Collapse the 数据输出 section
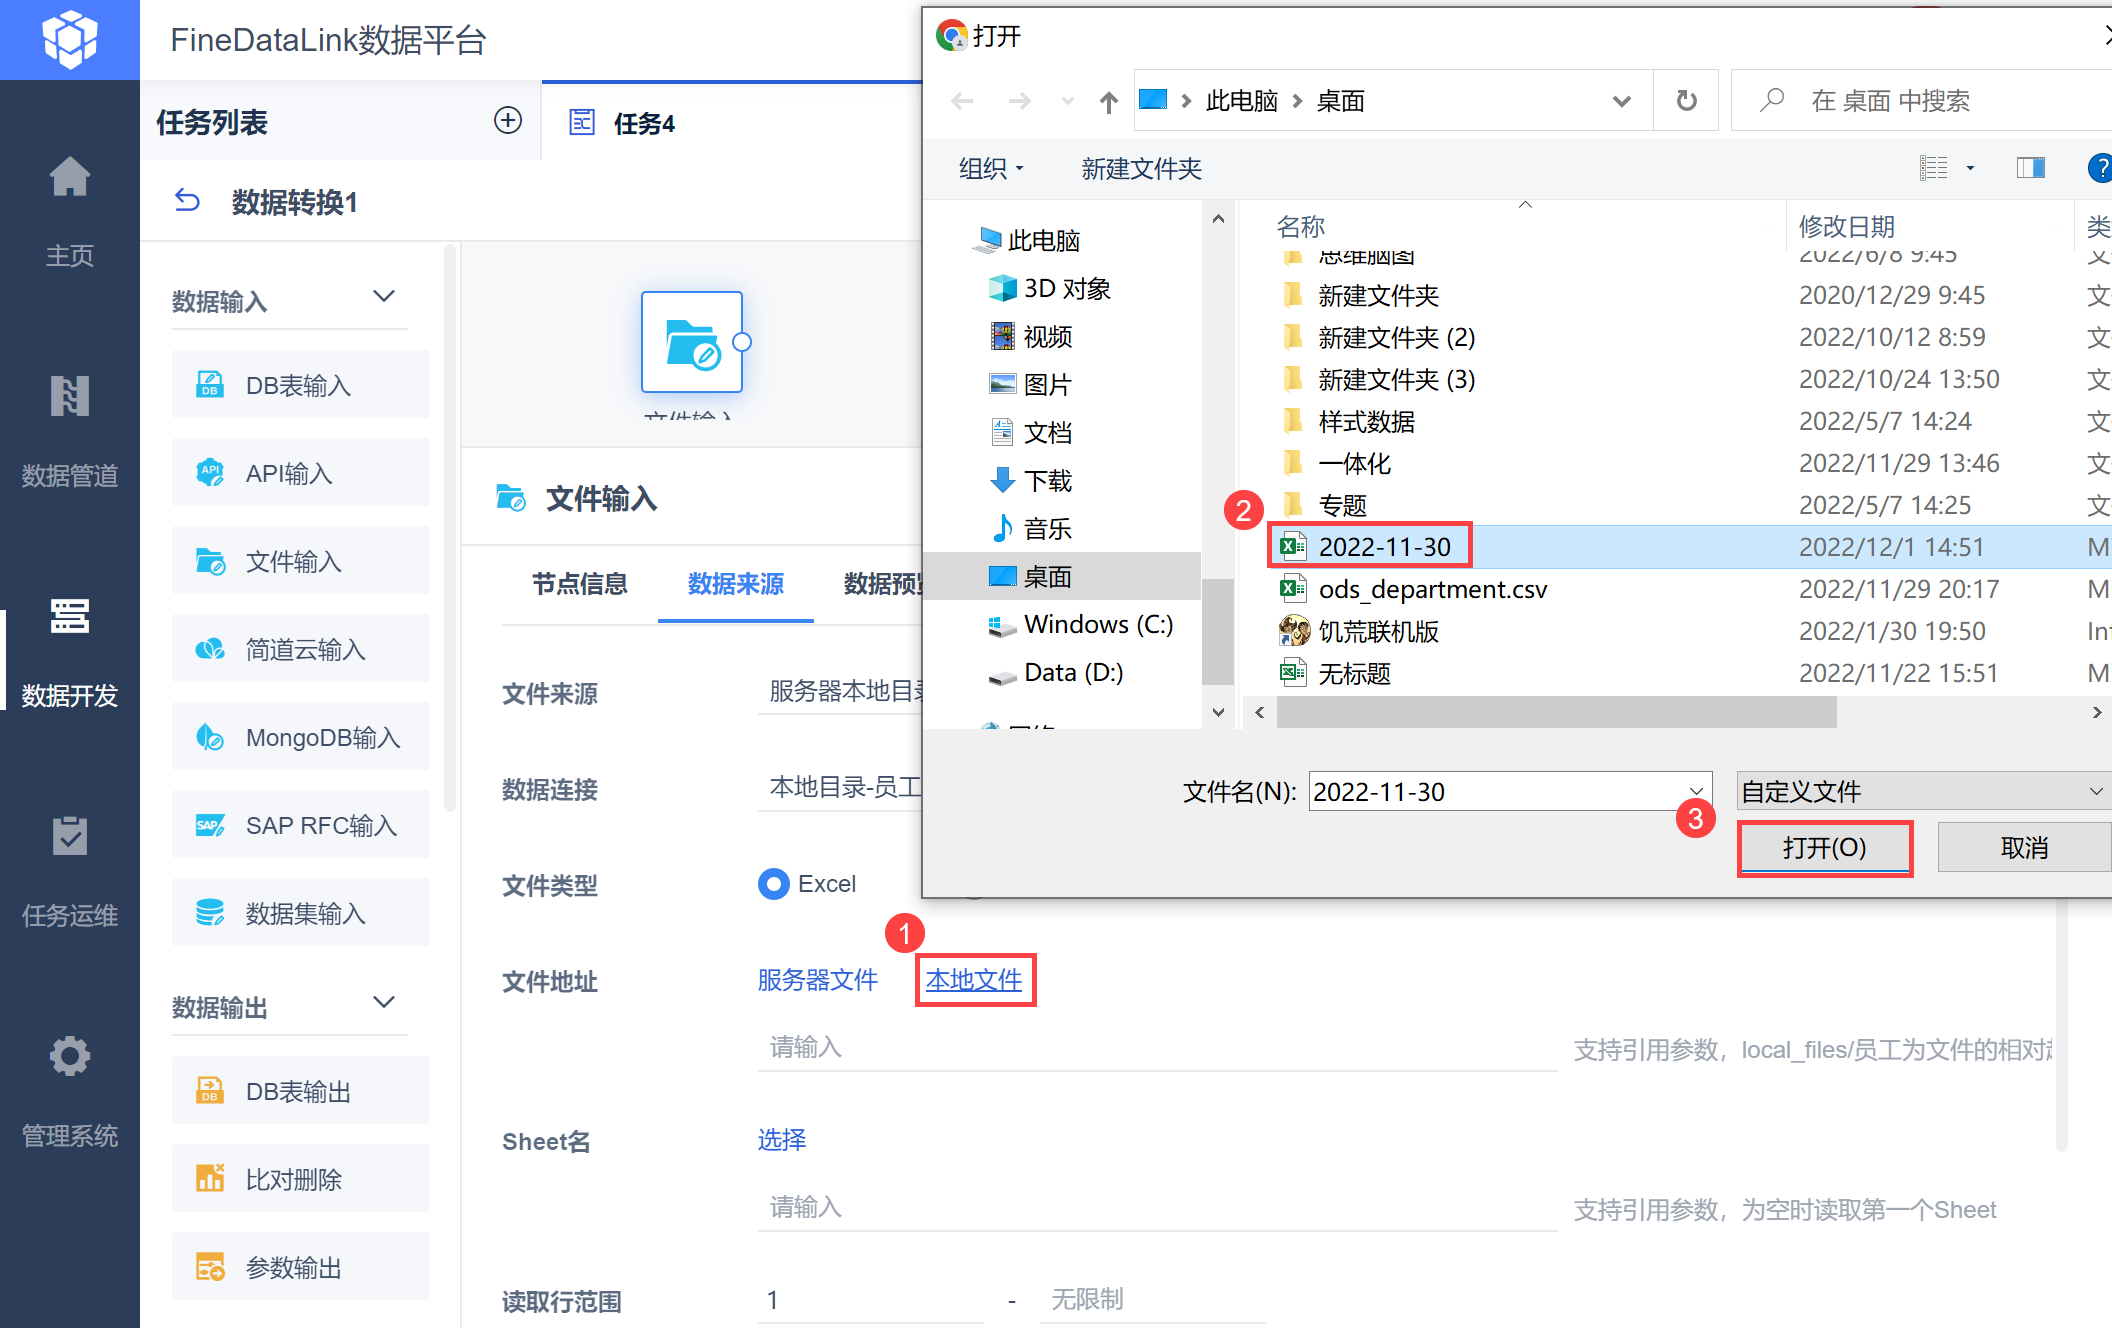Viewport: 2112px width, 1328px height. tap(384, 1002)
